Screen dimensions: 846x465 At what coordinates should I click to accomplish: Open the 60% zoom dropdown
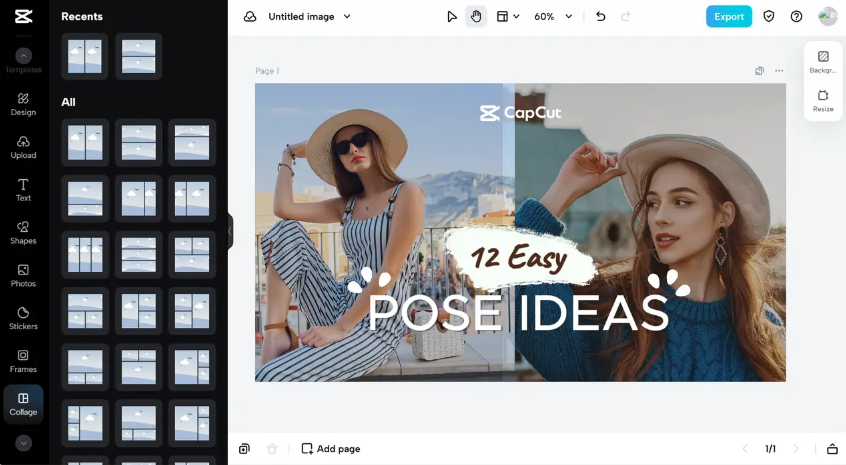click(x=552, y=17)
